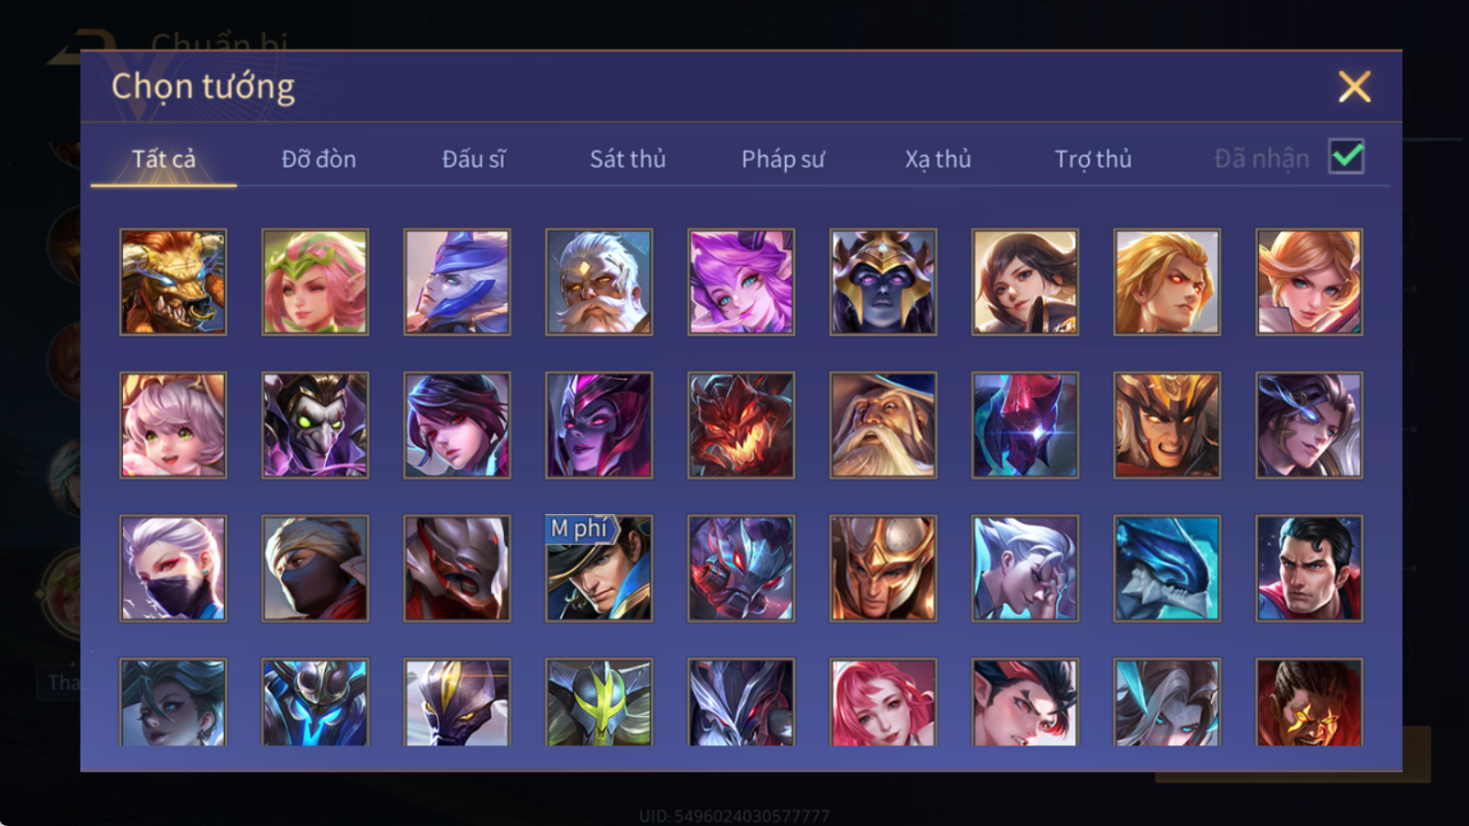
Task: Pick the masked white-haired ninja girl
Action: pos(173,568)
